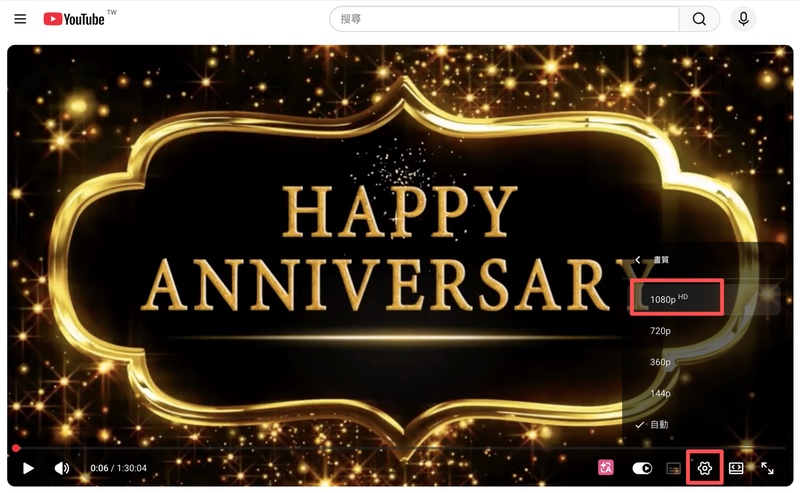Enter full screen mode
The width and height of the screenshot is (800, 493).
pyautogui.click(x=768, y=468)
